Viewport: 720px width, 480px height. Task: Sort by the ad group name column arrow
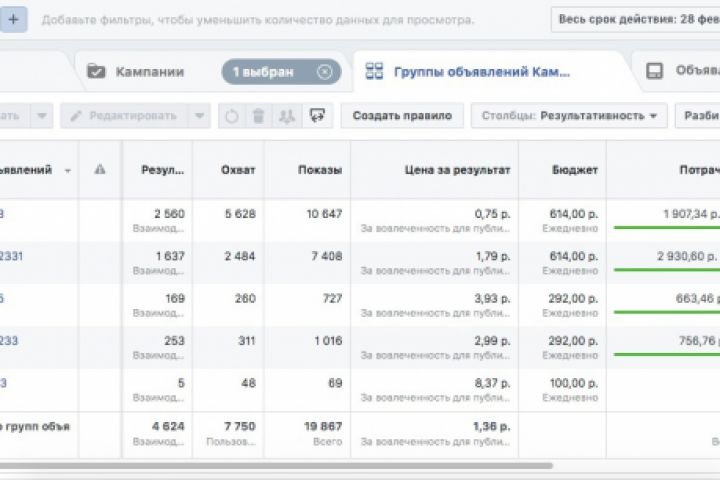[68, 170]
